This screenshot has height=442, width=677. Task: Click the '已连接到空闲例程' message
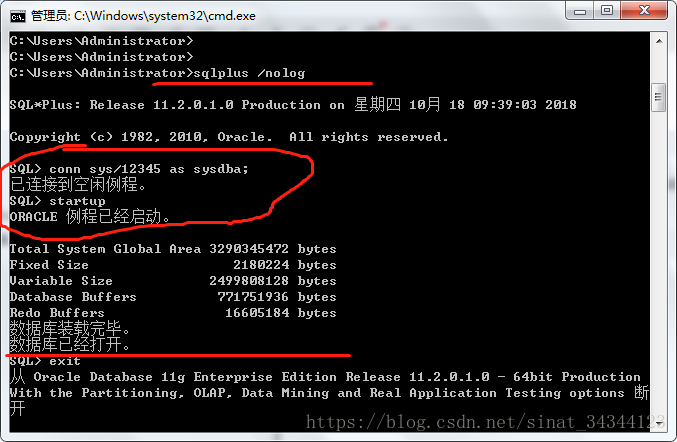(78, 185)
